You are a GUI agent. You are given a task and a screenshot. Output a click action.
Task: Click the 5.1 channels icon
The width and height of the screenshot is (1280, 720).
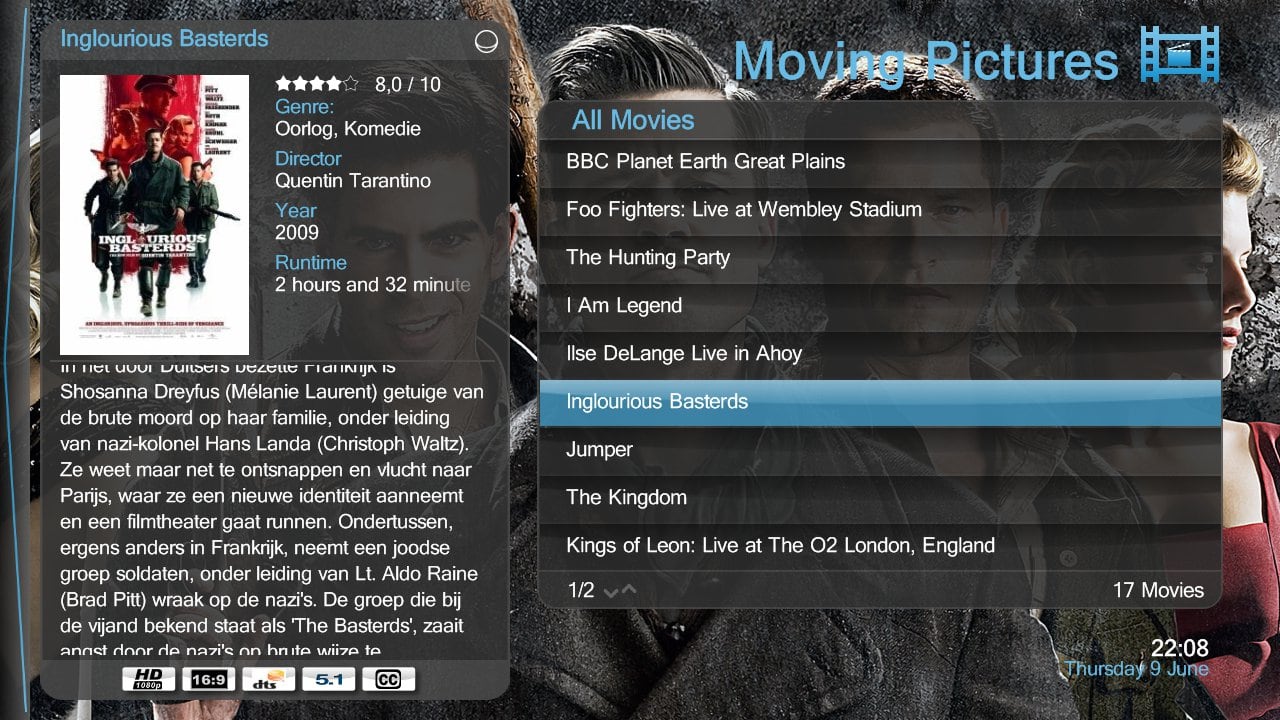tap(329, 680)
